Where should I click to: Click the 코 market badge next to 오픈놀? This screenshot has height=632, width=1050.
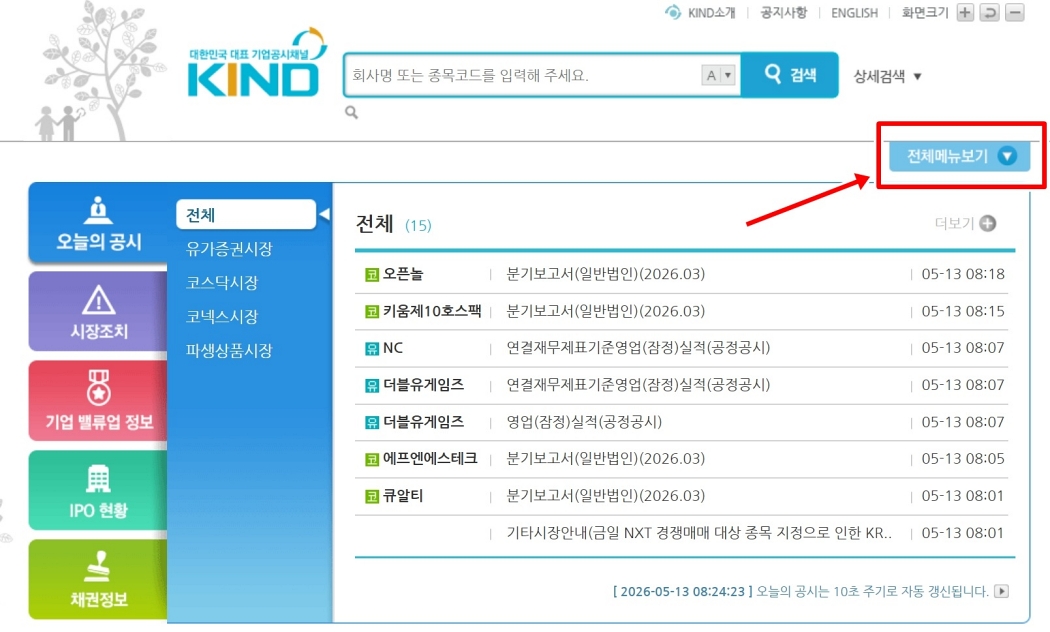click(372, 274)
